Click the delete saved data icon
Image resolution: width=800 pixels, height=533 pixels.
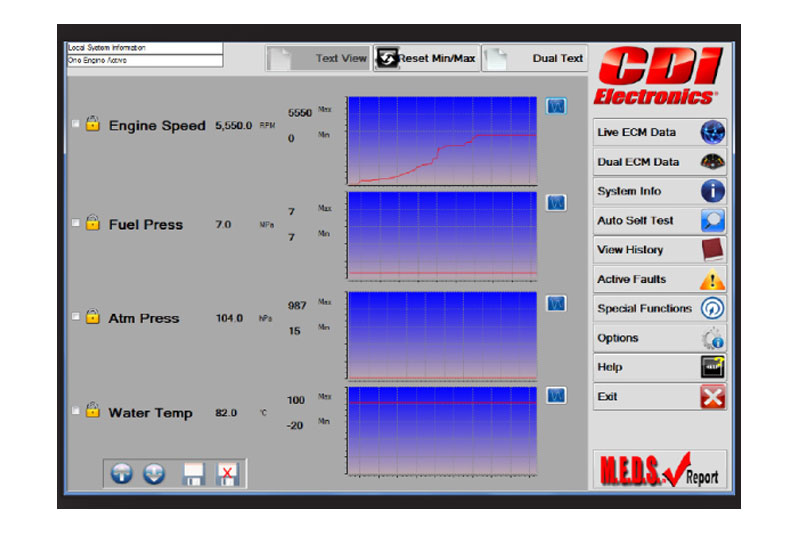[227, 474]
